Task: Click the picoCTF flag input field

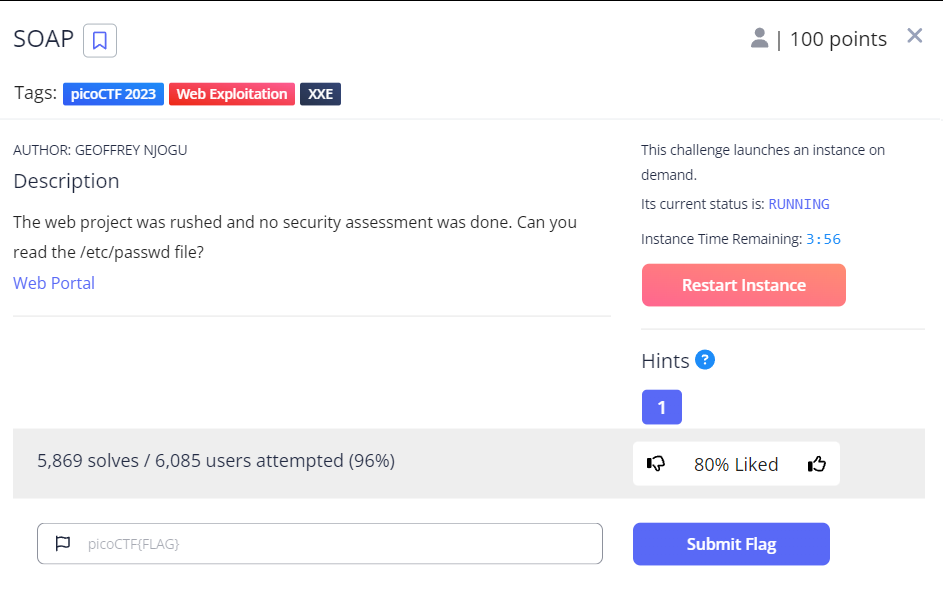Action: [x=320, y=543]
